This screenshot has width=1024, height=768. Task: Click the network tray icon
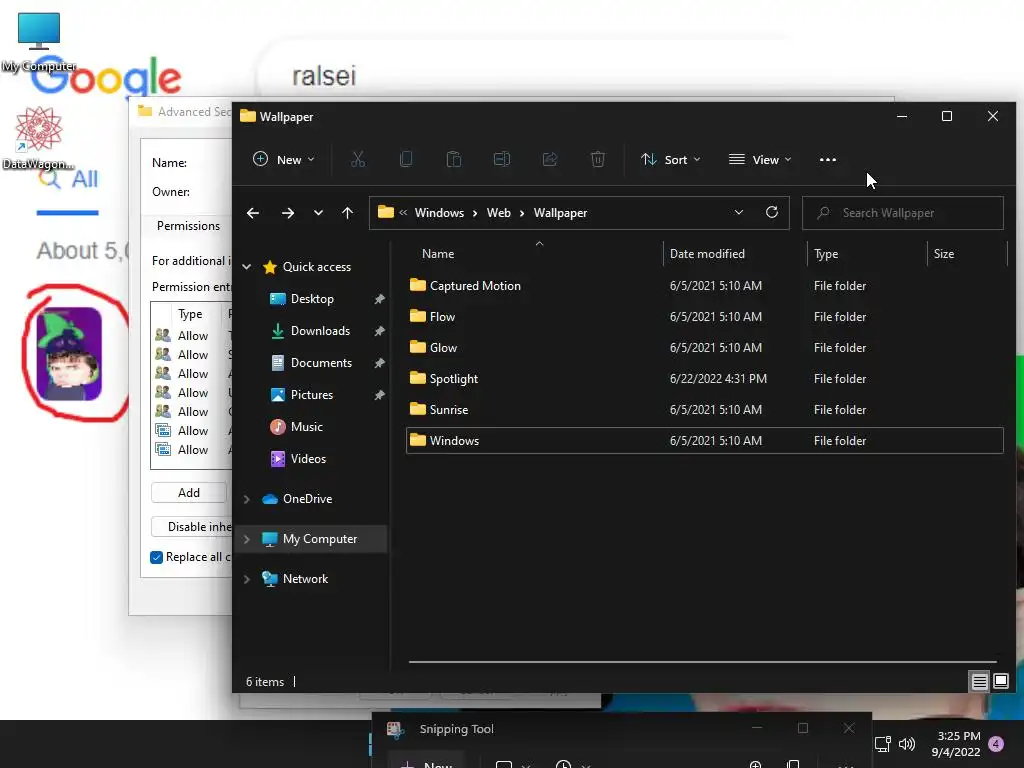click(x=883, y=743)
